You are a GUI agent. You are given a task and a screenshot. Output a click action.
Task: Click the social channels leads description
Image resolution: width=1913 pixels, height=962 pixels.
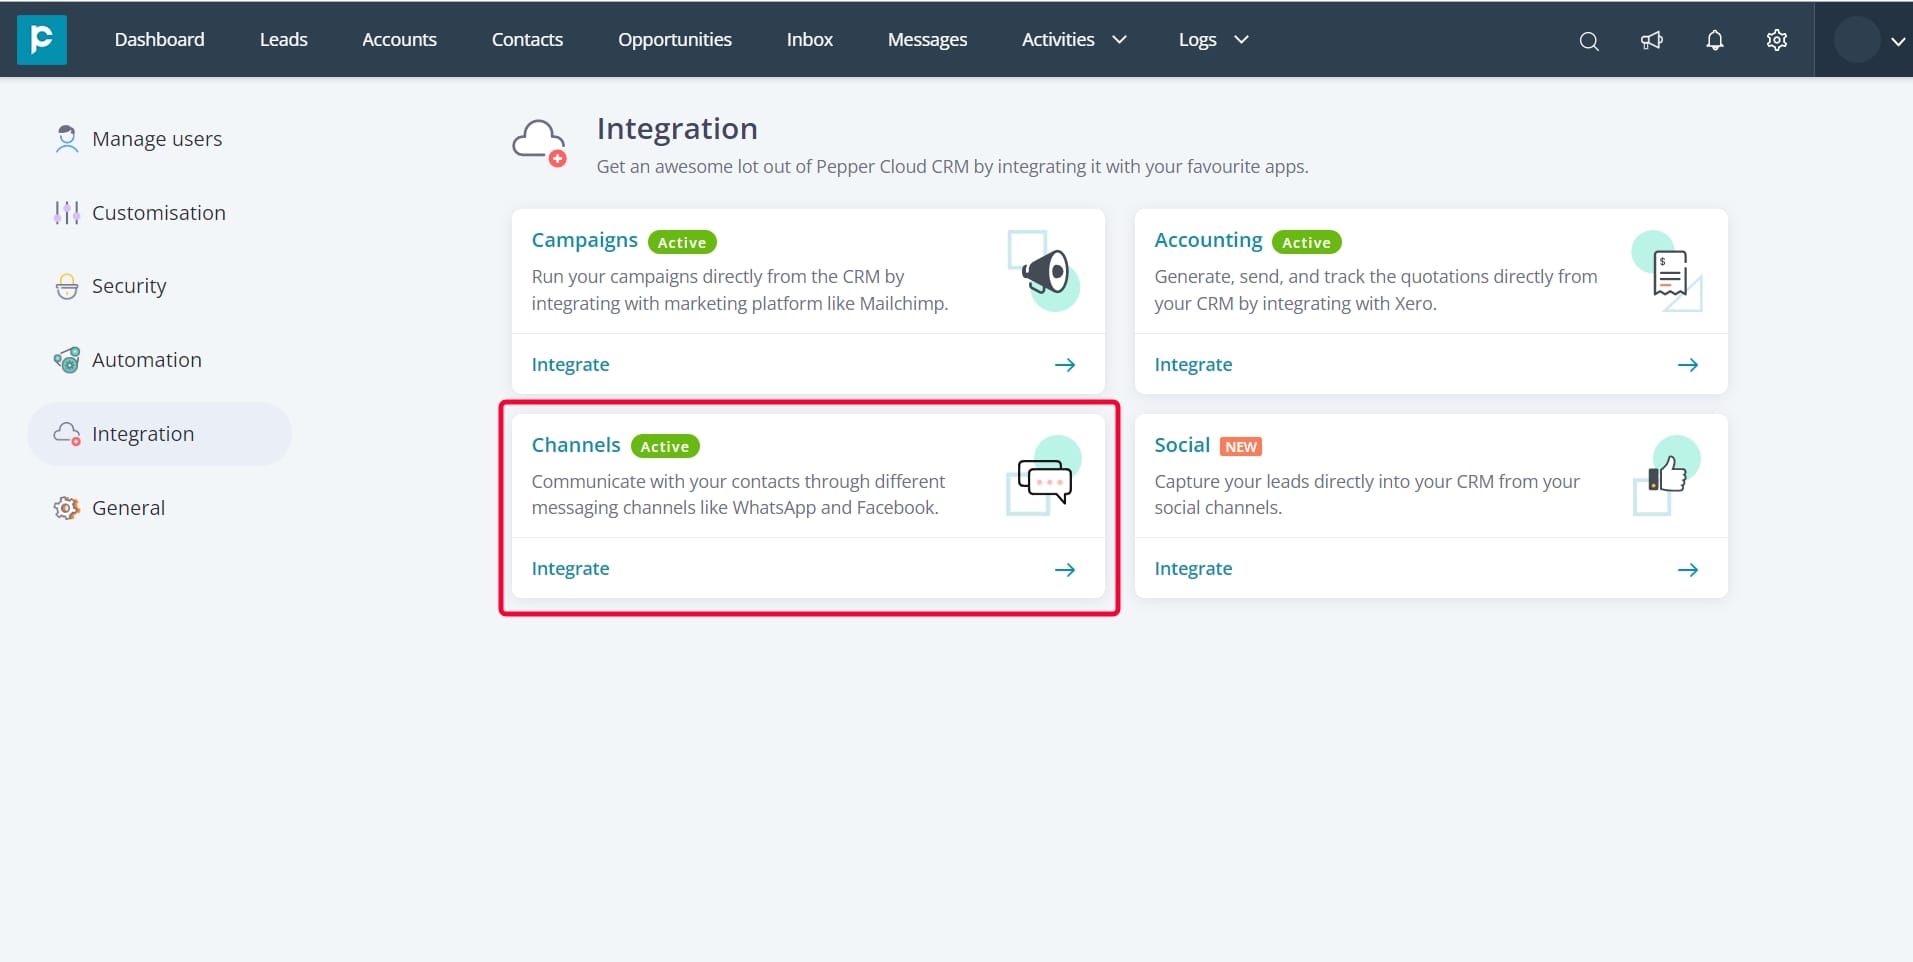coord(1367,494)
